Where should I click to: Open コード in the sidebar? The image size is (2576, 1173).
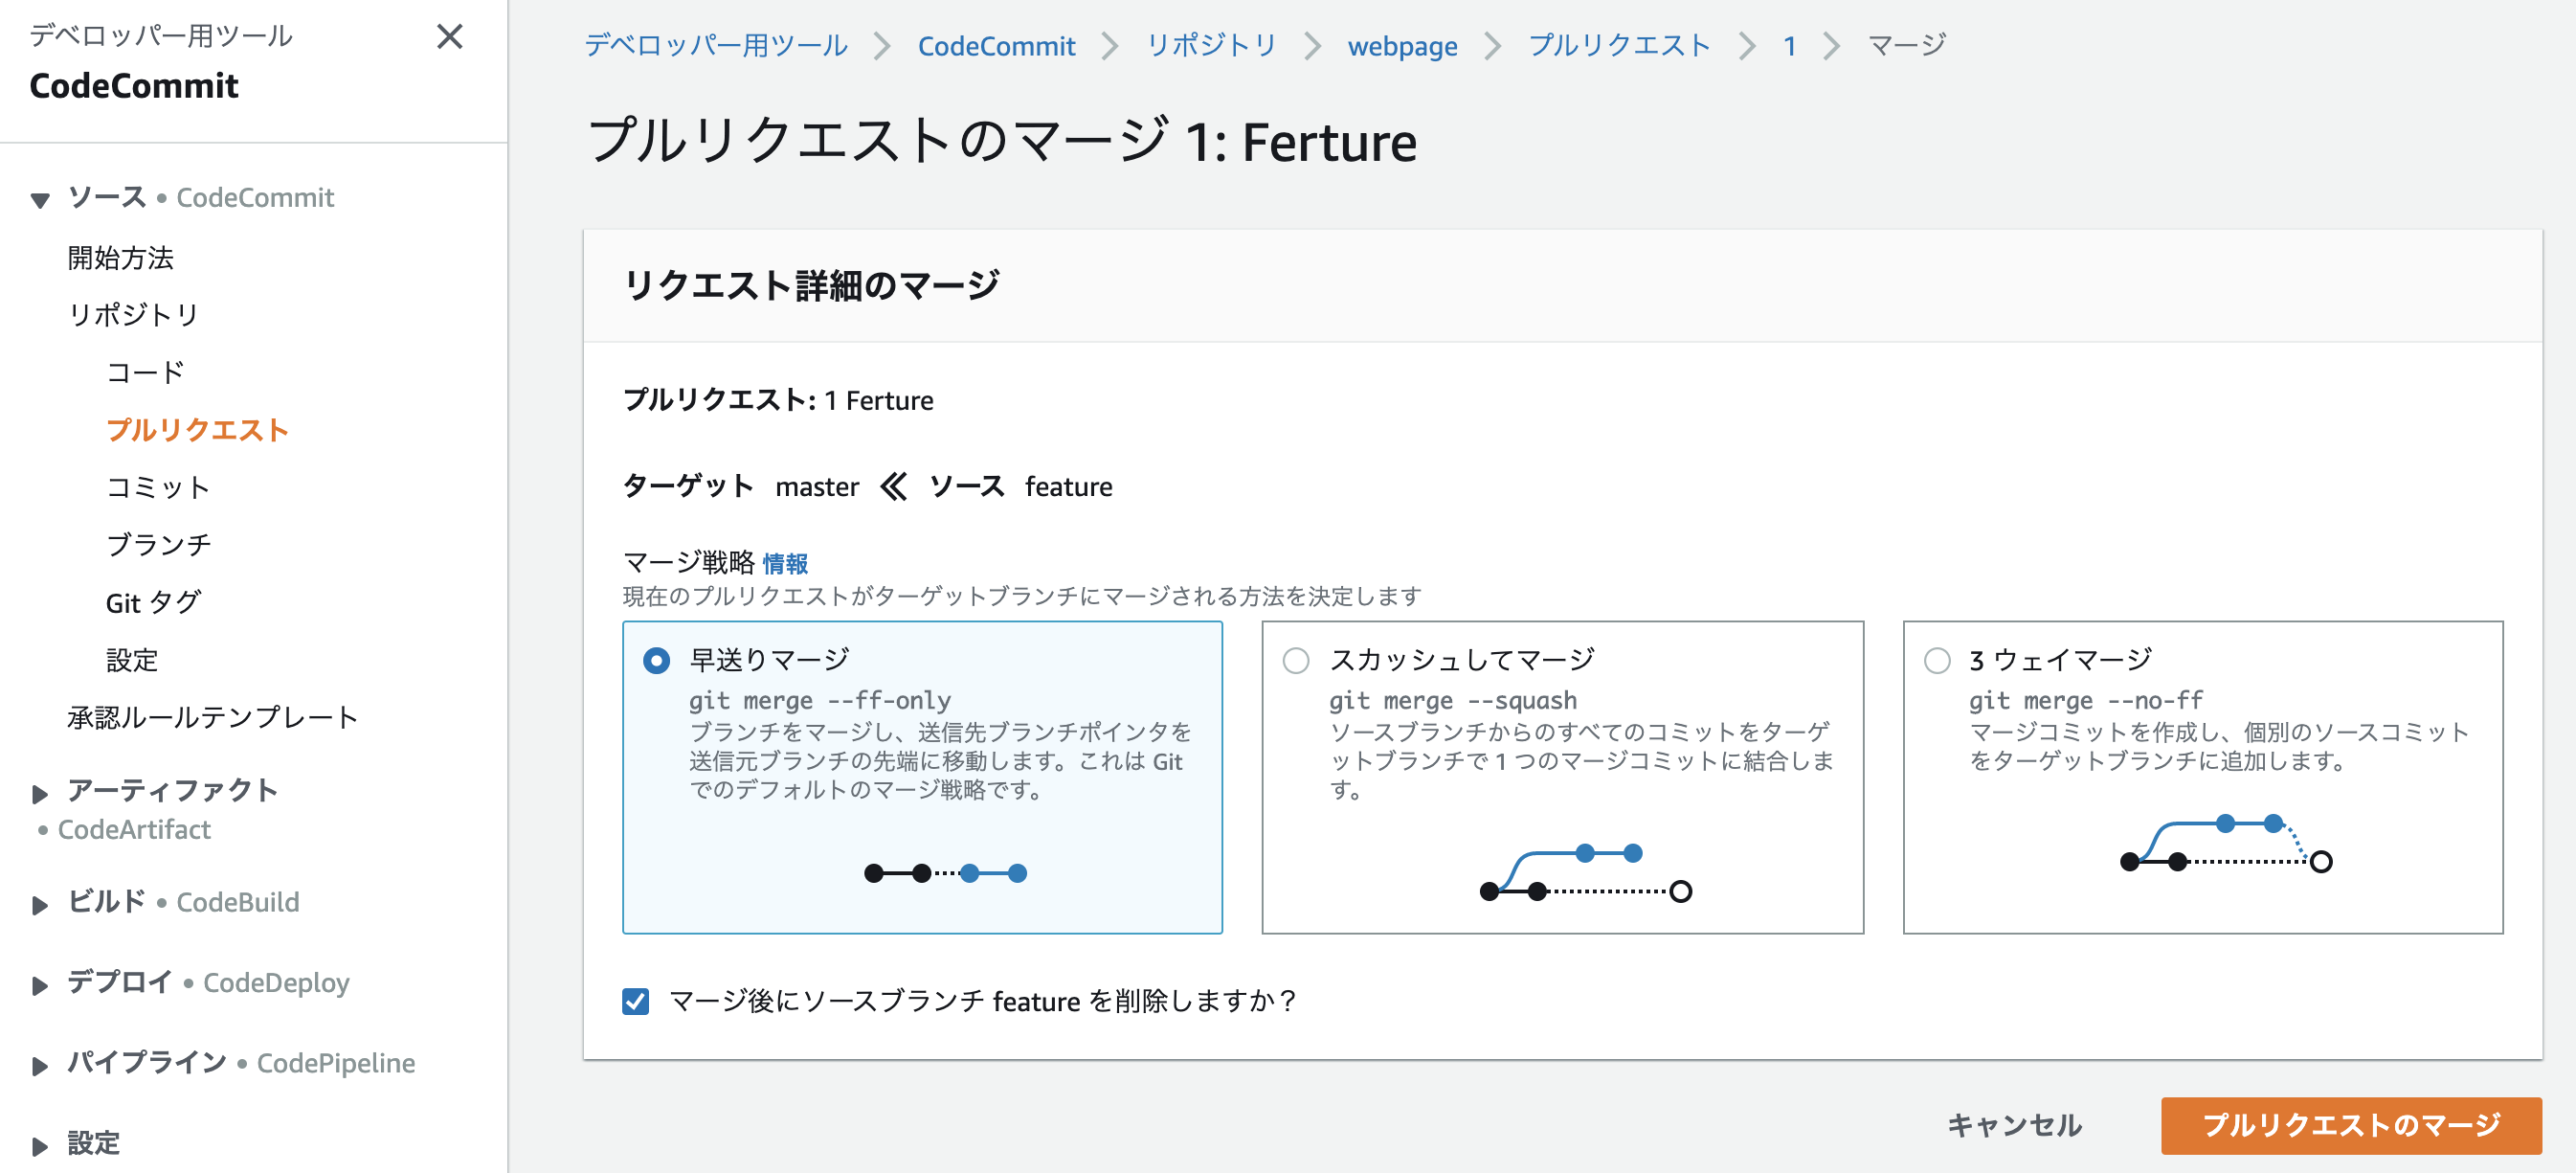(146, 372)
